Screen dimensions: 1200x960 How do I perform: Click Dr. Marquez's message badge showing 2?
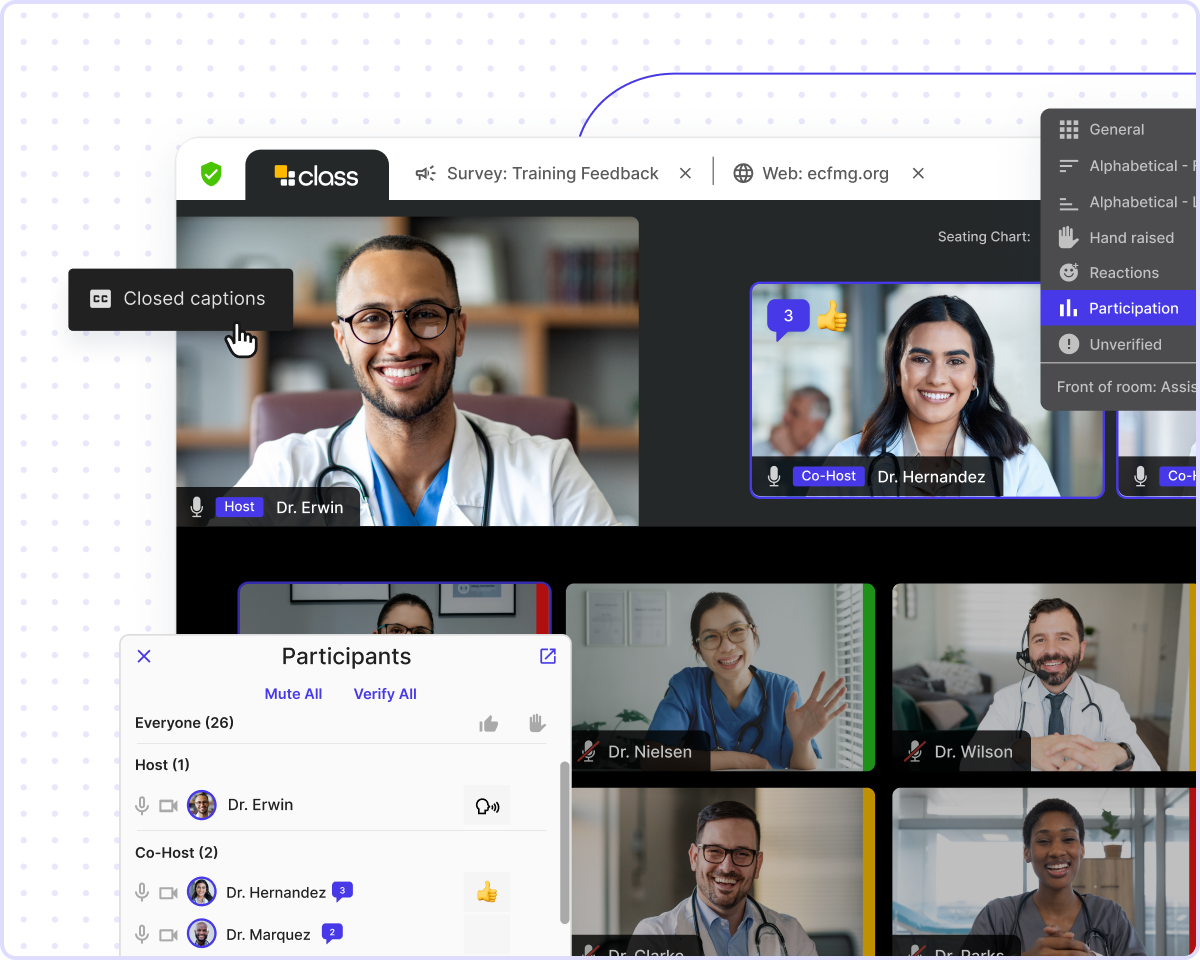pyautogui.click(x=332, y=933)
